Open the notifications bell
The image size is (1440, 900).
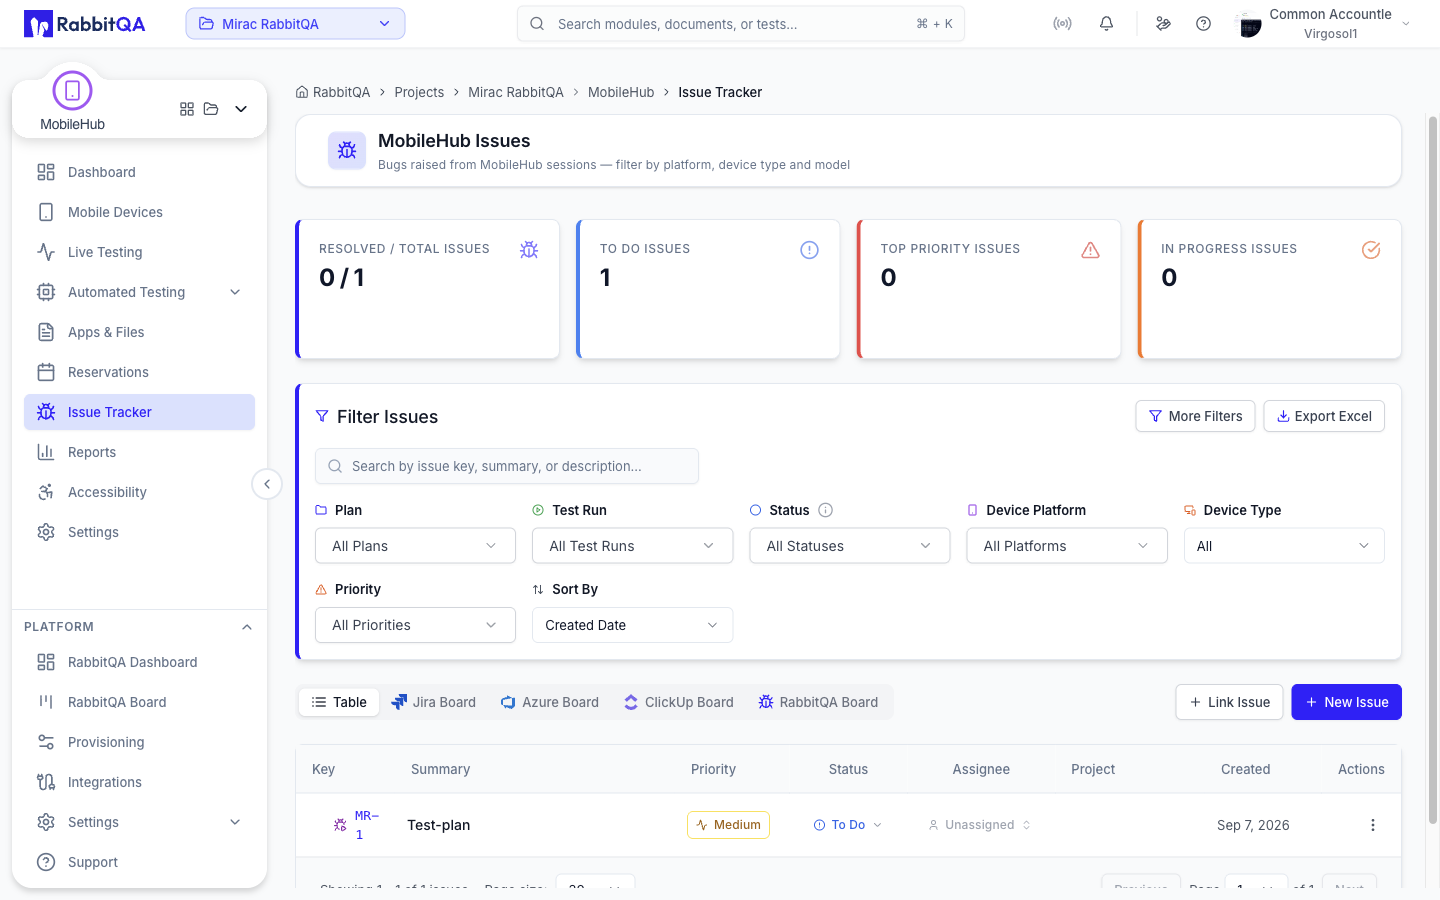(1106, 24)
